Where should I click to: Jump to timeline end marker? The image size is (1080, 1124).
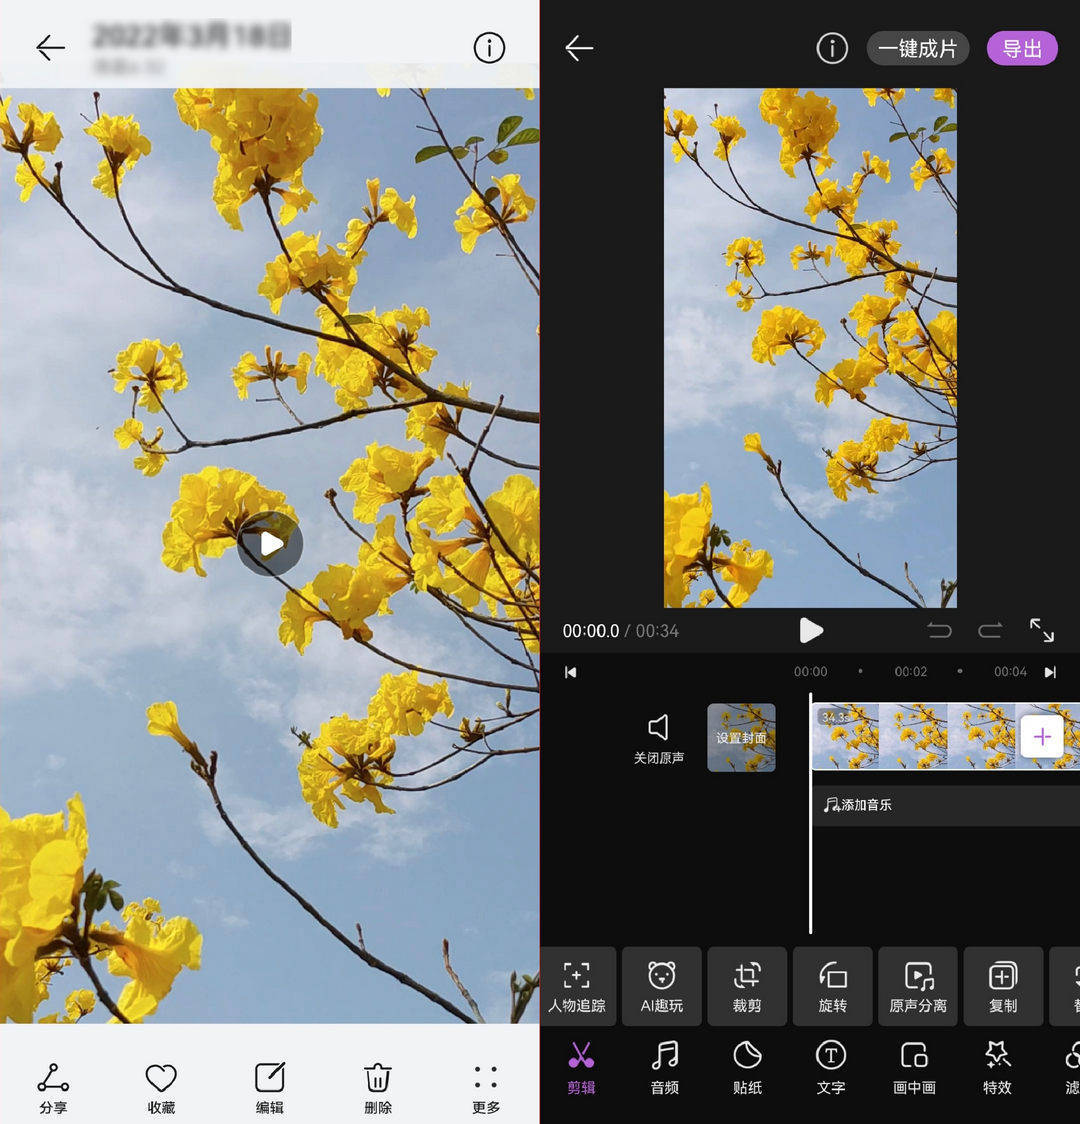[x=1050, y=672]
